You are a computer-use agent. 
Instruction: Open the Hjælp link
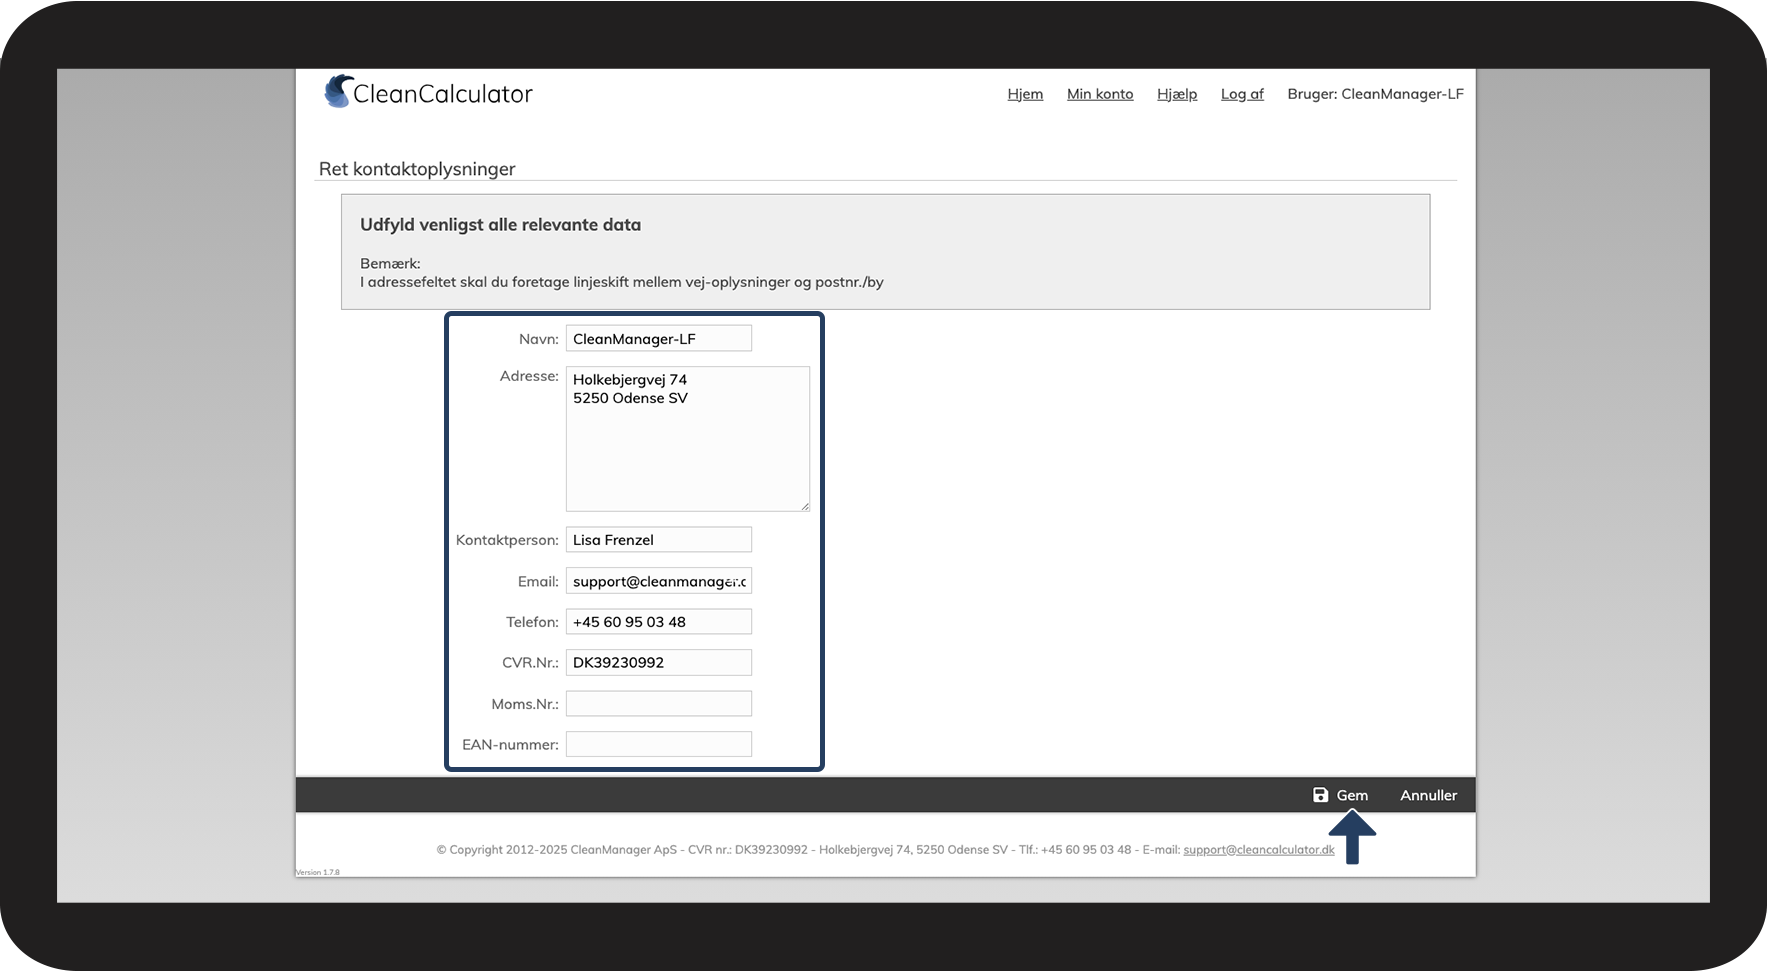[x=1176, y=94]
